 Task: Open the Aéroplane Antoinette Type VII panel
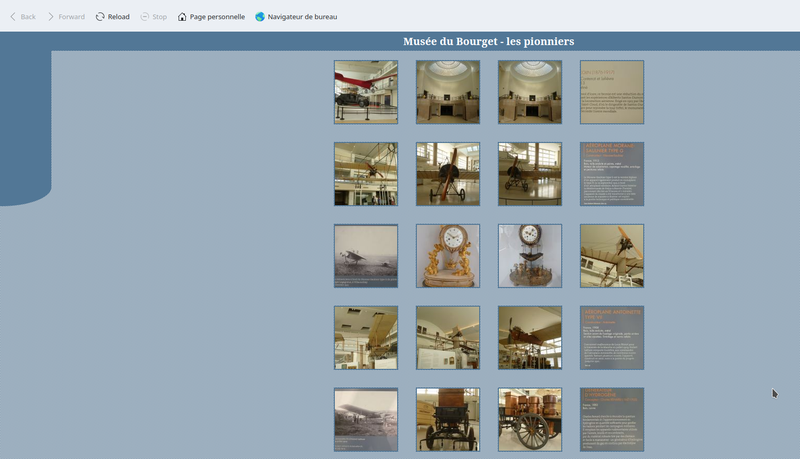click(612, 338)
